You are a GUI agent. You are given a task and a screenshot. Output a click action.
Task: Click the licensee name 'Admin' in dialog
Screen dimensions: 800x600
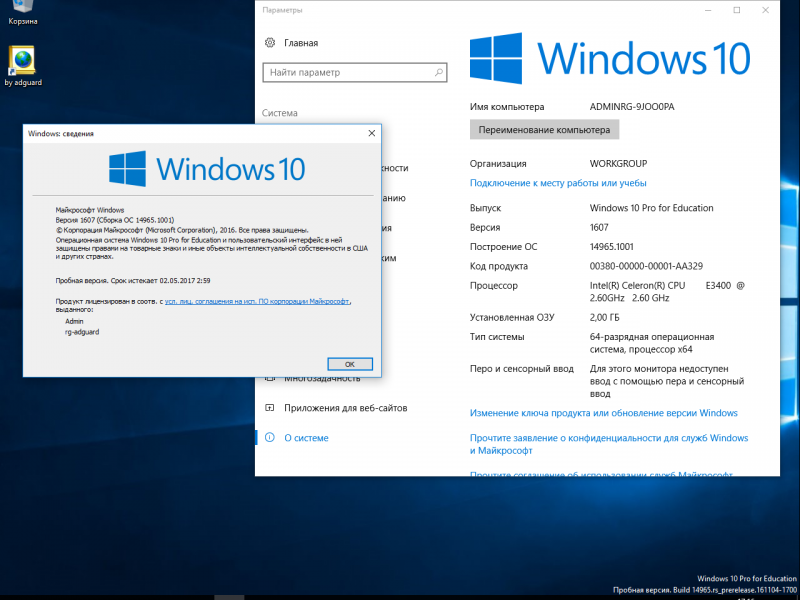74,321
